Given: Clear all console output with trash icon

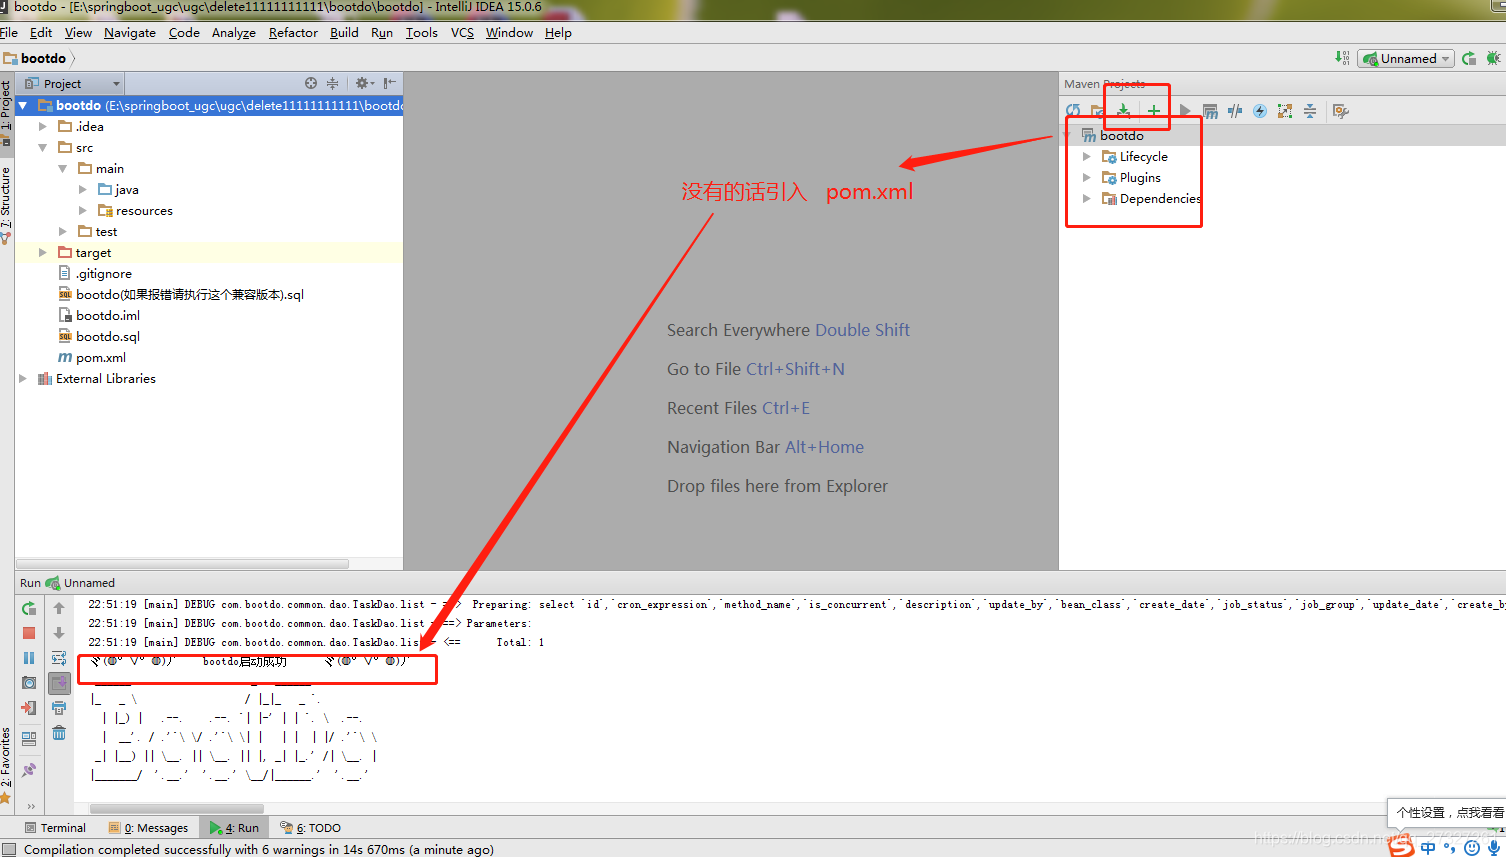Looking at the screenshot, I should (x=59, y=733).
